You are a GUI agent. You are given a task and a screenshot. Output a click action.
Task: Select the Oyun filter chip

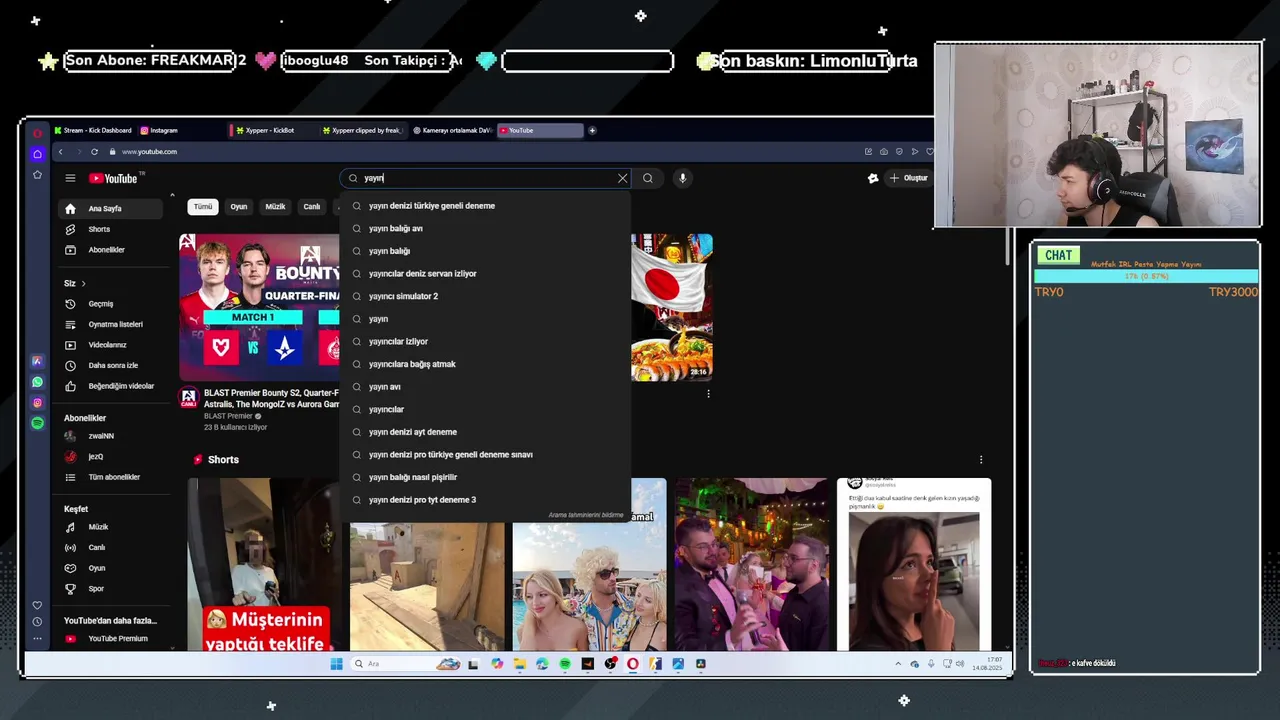coord(239,207)
